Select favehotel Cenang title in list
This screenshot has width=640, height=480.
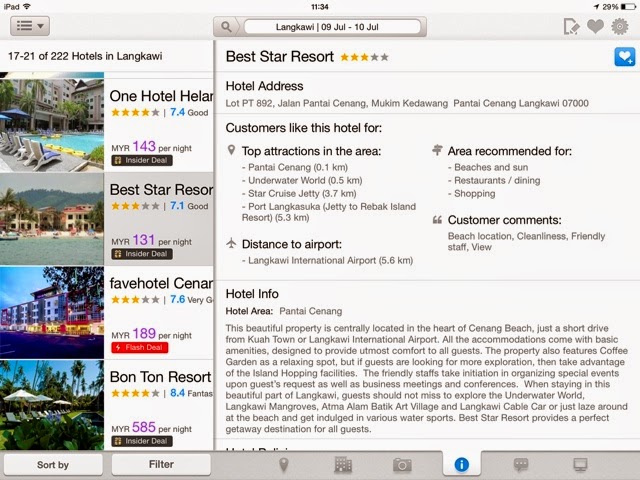pos(161,283)
